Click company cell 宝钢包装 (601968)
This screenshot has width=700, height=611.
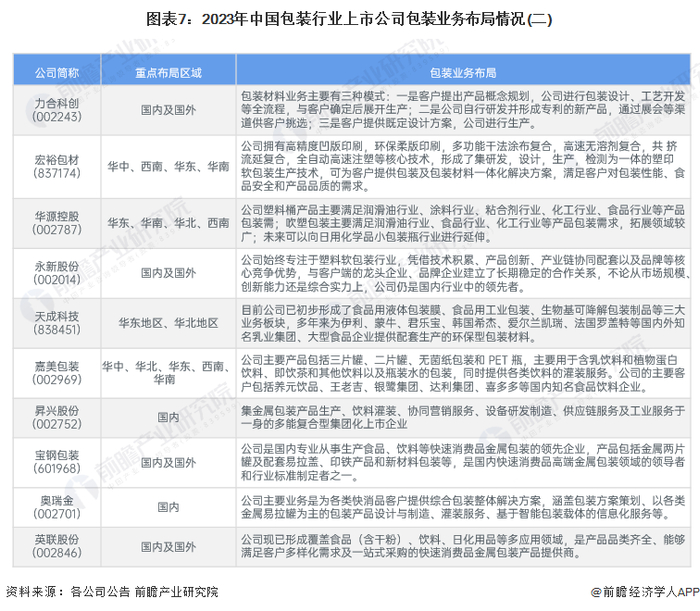[57, 462]
